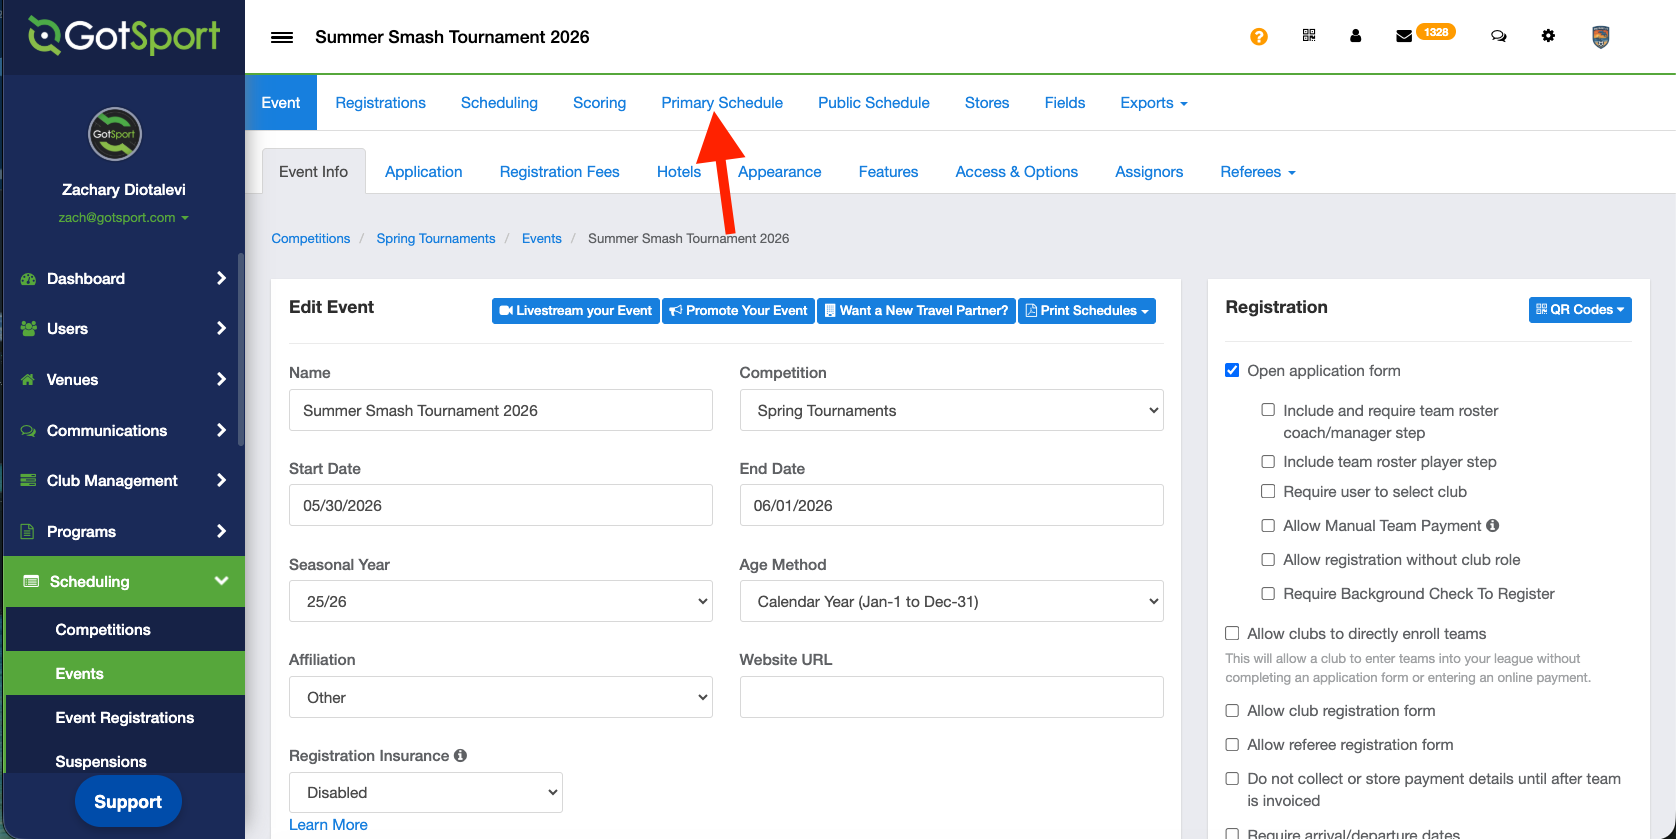This screenshot has height=839, width=1676.
Task: Click the user profile icon in header
Action: pos(1355,36)
